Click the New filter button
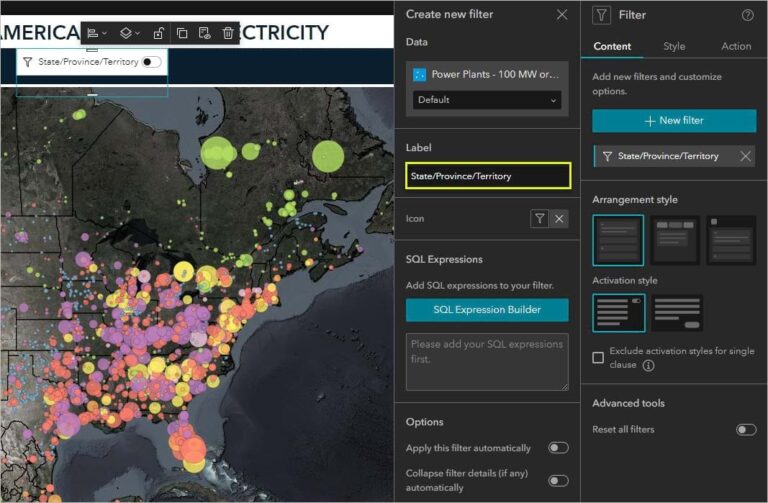 pyautogui.click(x=674, y=120)
